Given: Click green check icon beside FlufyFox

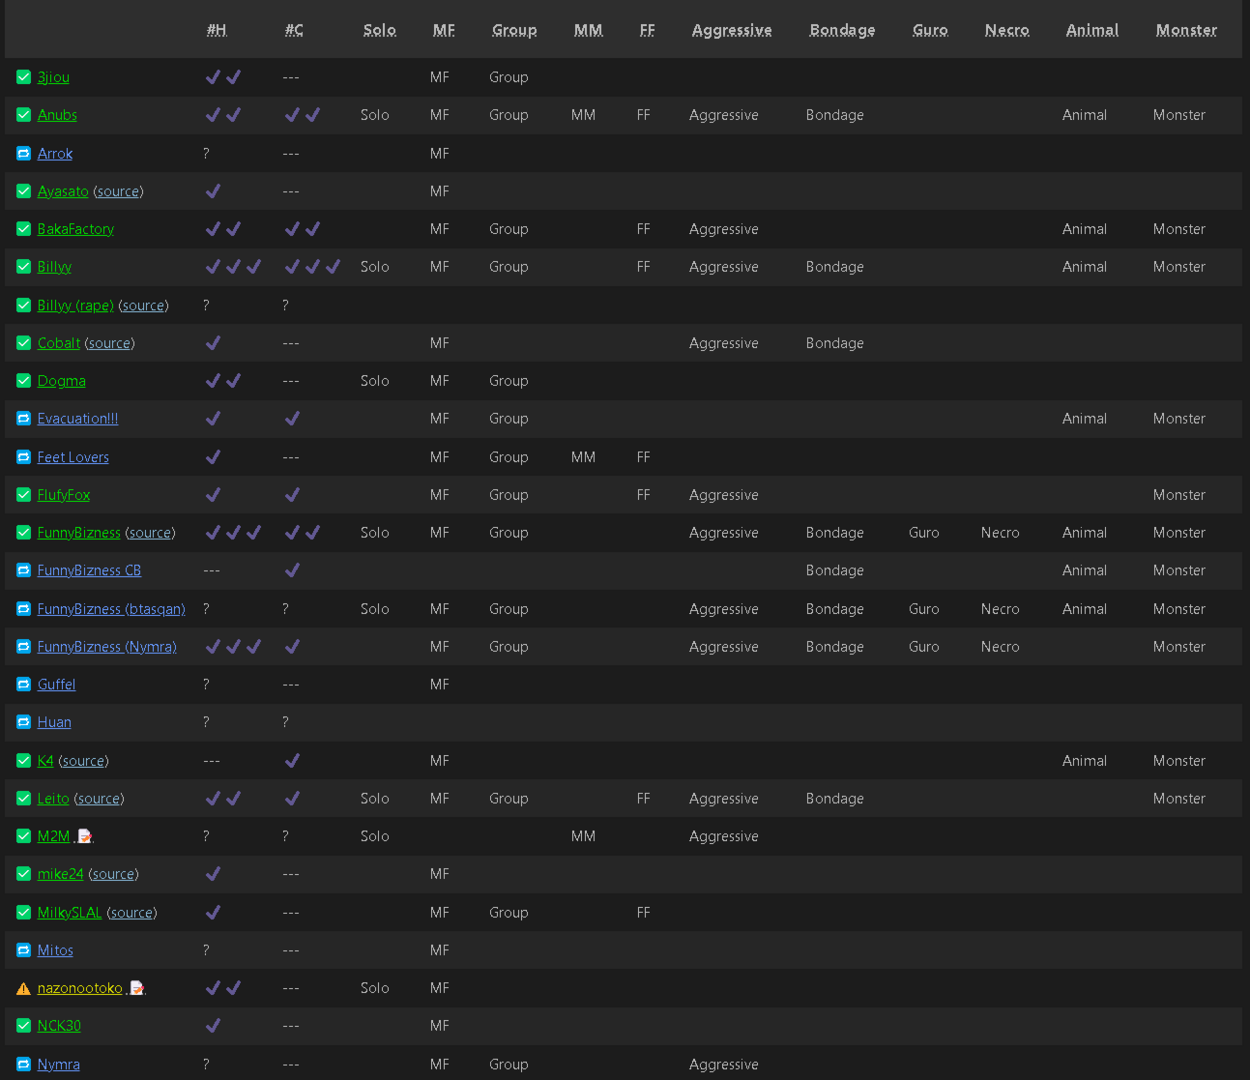Looking at the screenshot, I should [x=24, y=495].
